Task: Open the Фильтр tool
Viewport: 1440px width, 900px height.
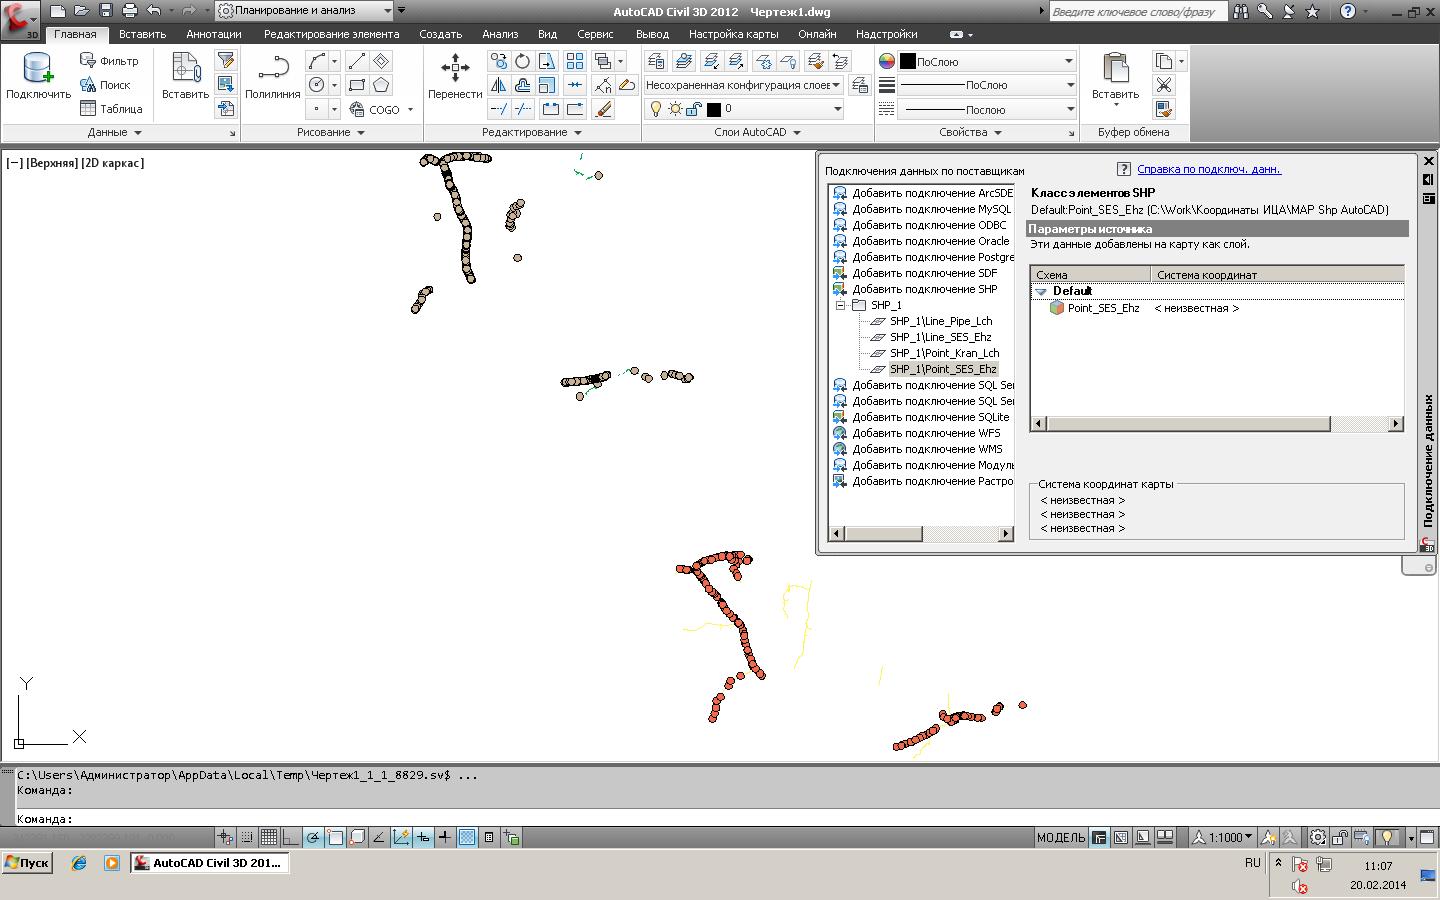Action: tap(109, 61)
